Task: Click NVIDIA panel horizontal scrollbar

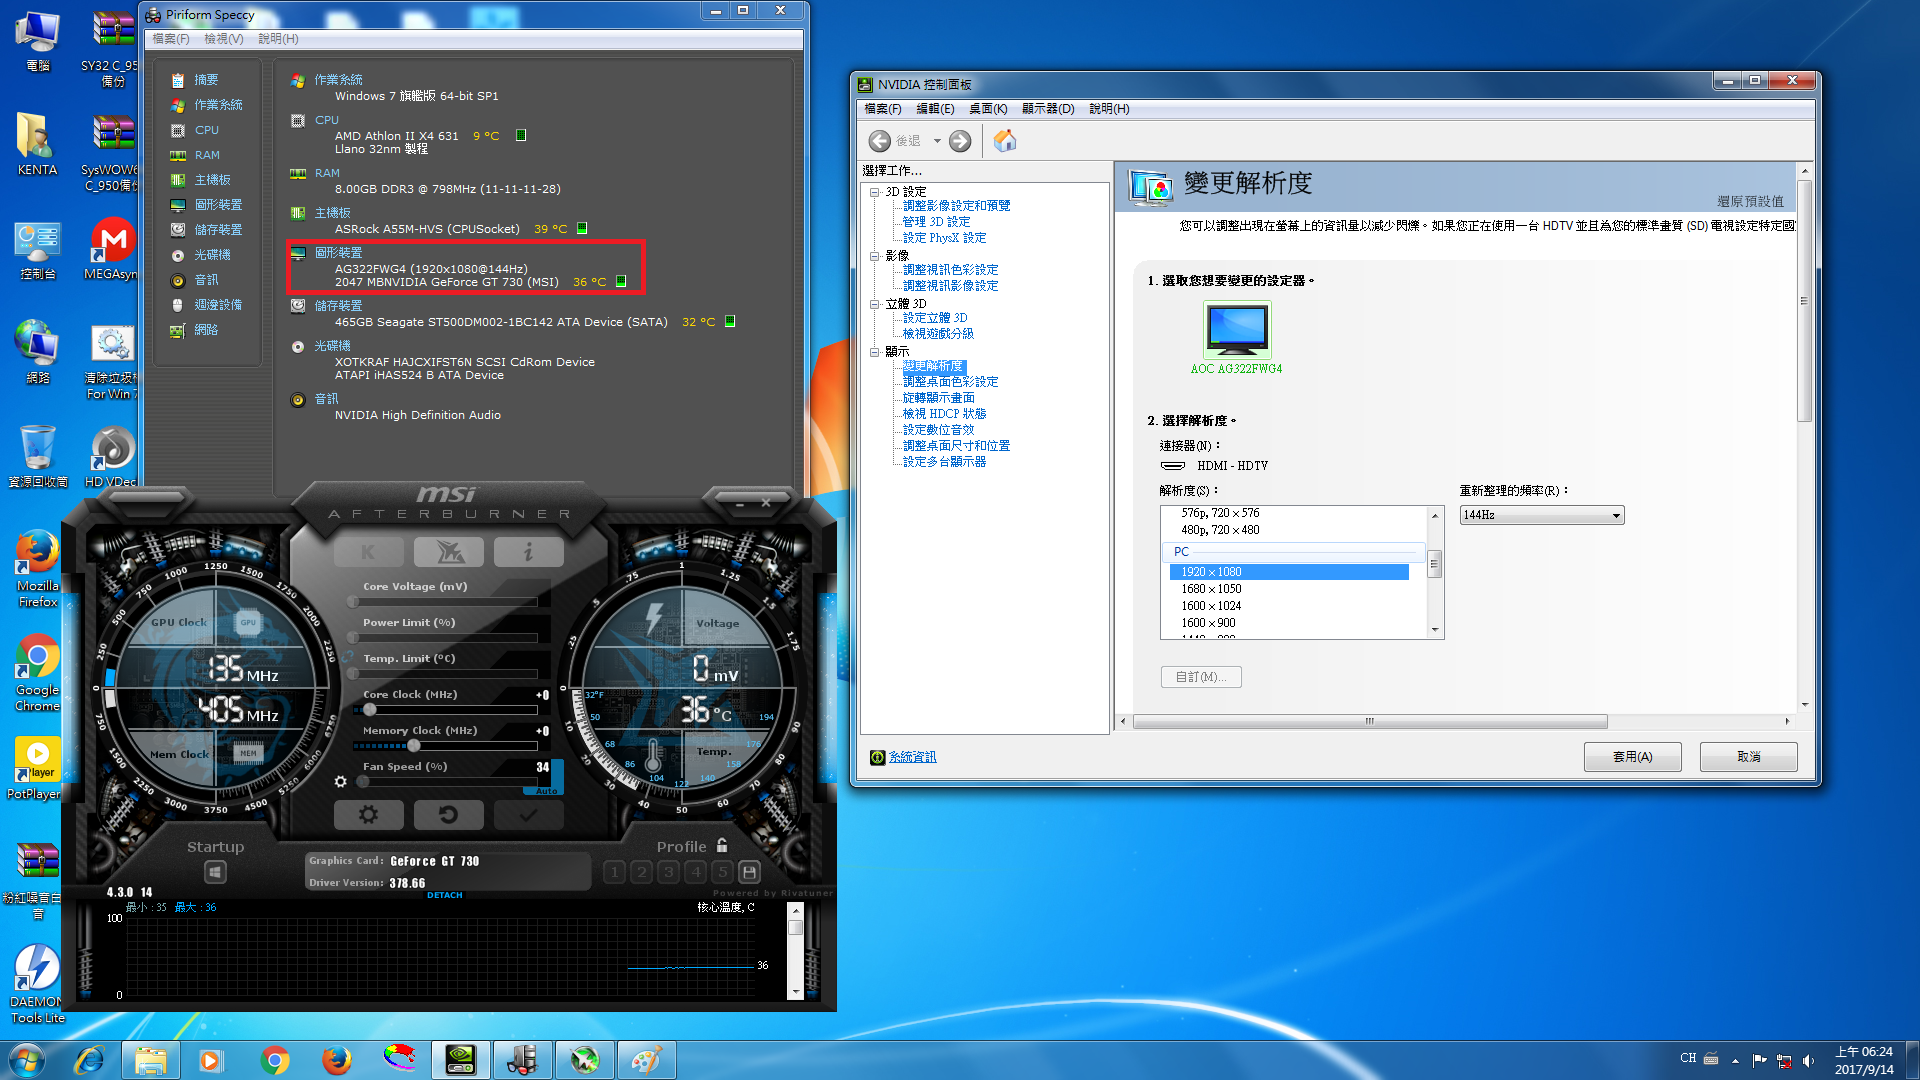Action: click(x=1370, y=721)
